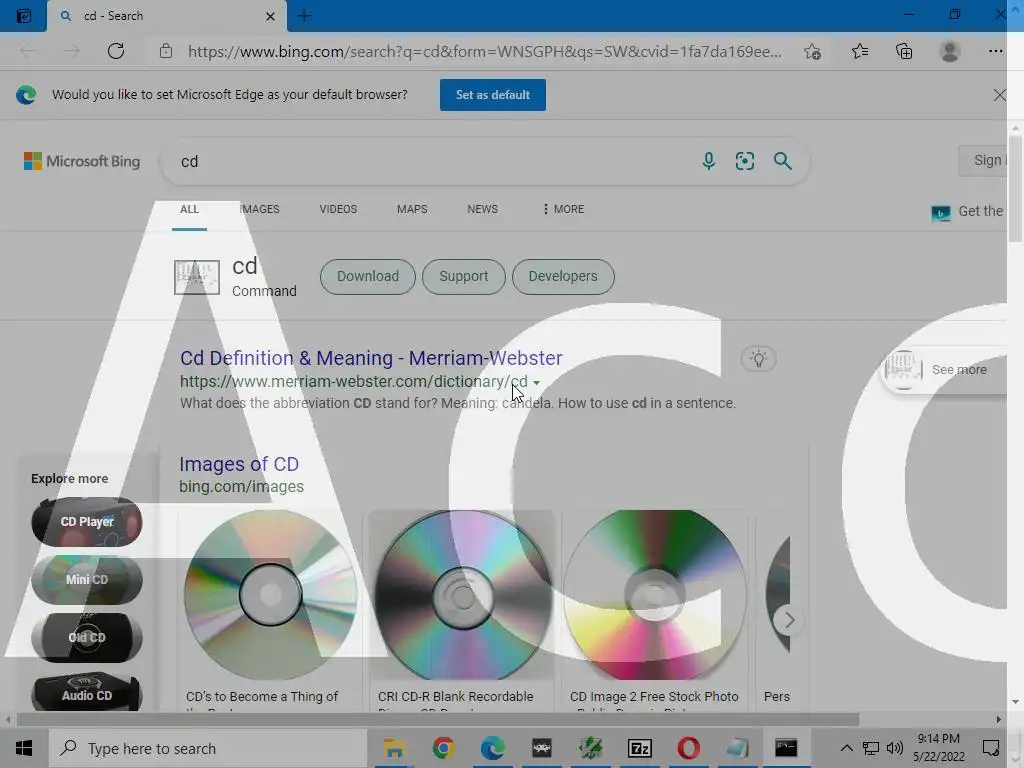The width and height of the screenshot is (1024, 768).
Task: Click the Bing search magnifier icon
Action: (782, 161)
